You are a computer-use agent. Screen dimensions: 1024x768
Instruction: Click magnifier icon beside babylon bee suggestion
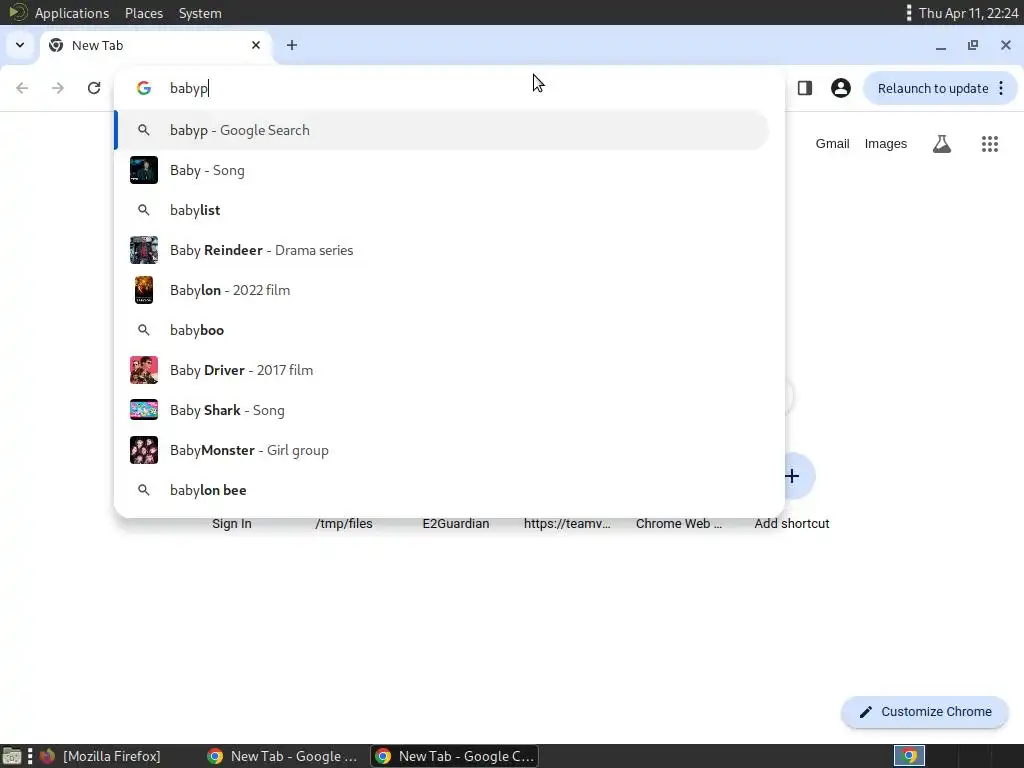pyautogui.click(x=144, y=490)
